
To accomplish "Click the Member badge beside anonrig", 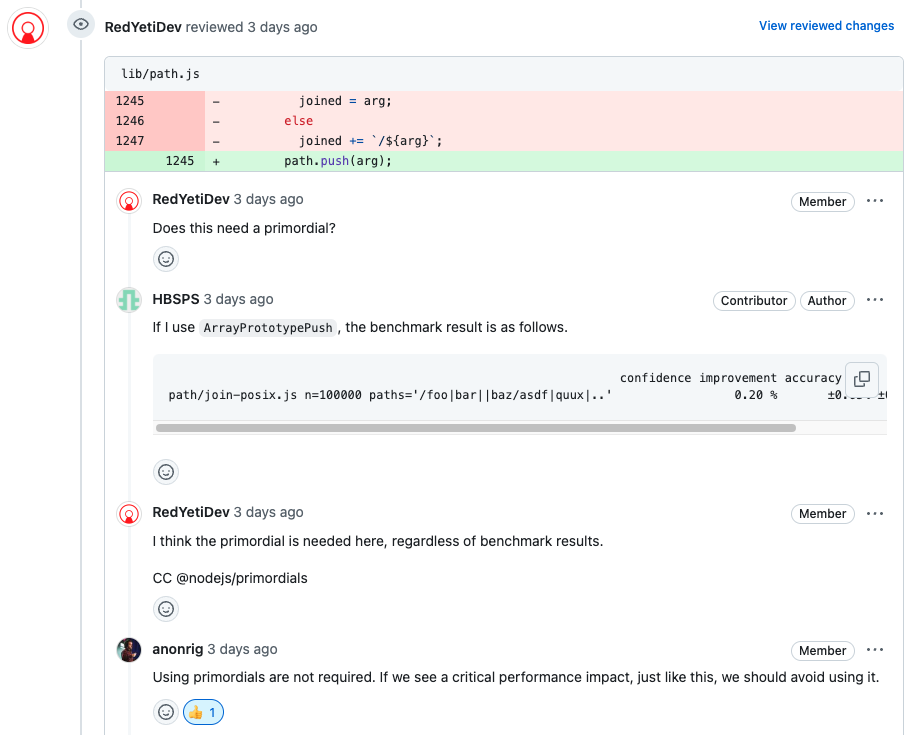I will pos(822,650).
